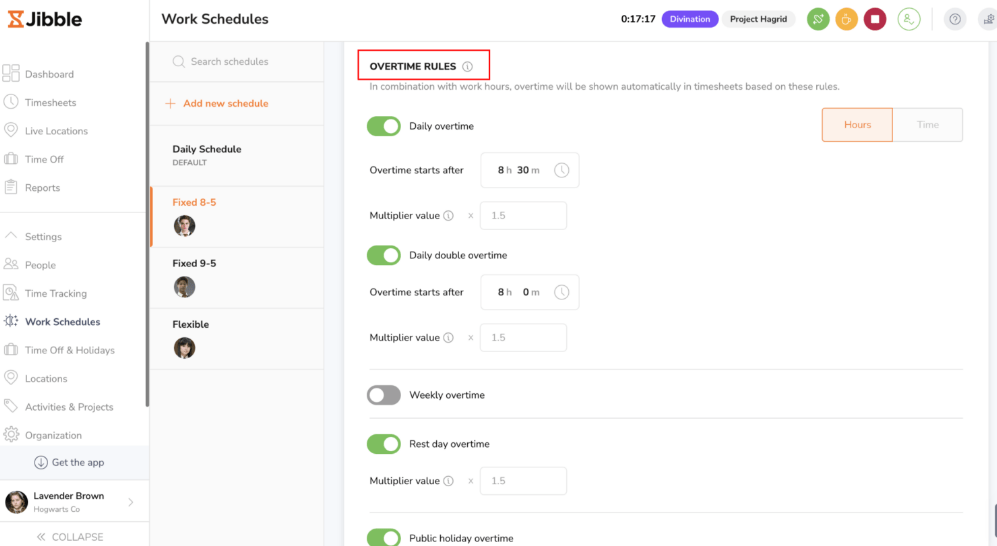Click the info icon by the Daily overtime multiplier

point(448,215)
